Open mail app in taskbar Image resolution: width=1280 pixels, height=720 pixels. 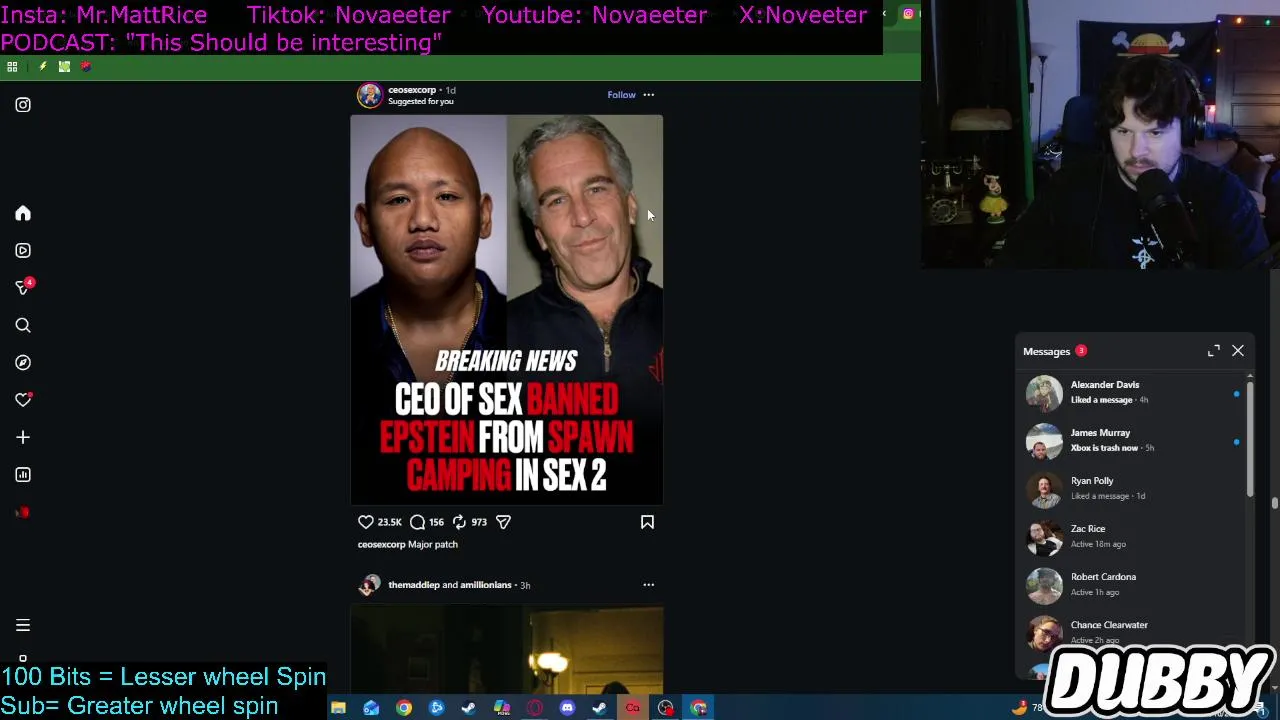click(x=371, y=708)
